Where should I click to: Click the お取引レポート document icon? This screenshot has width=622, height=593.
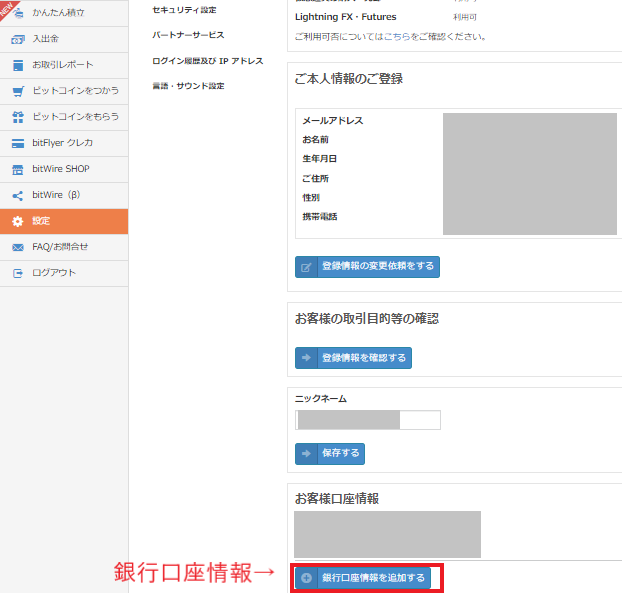point(17,65)
